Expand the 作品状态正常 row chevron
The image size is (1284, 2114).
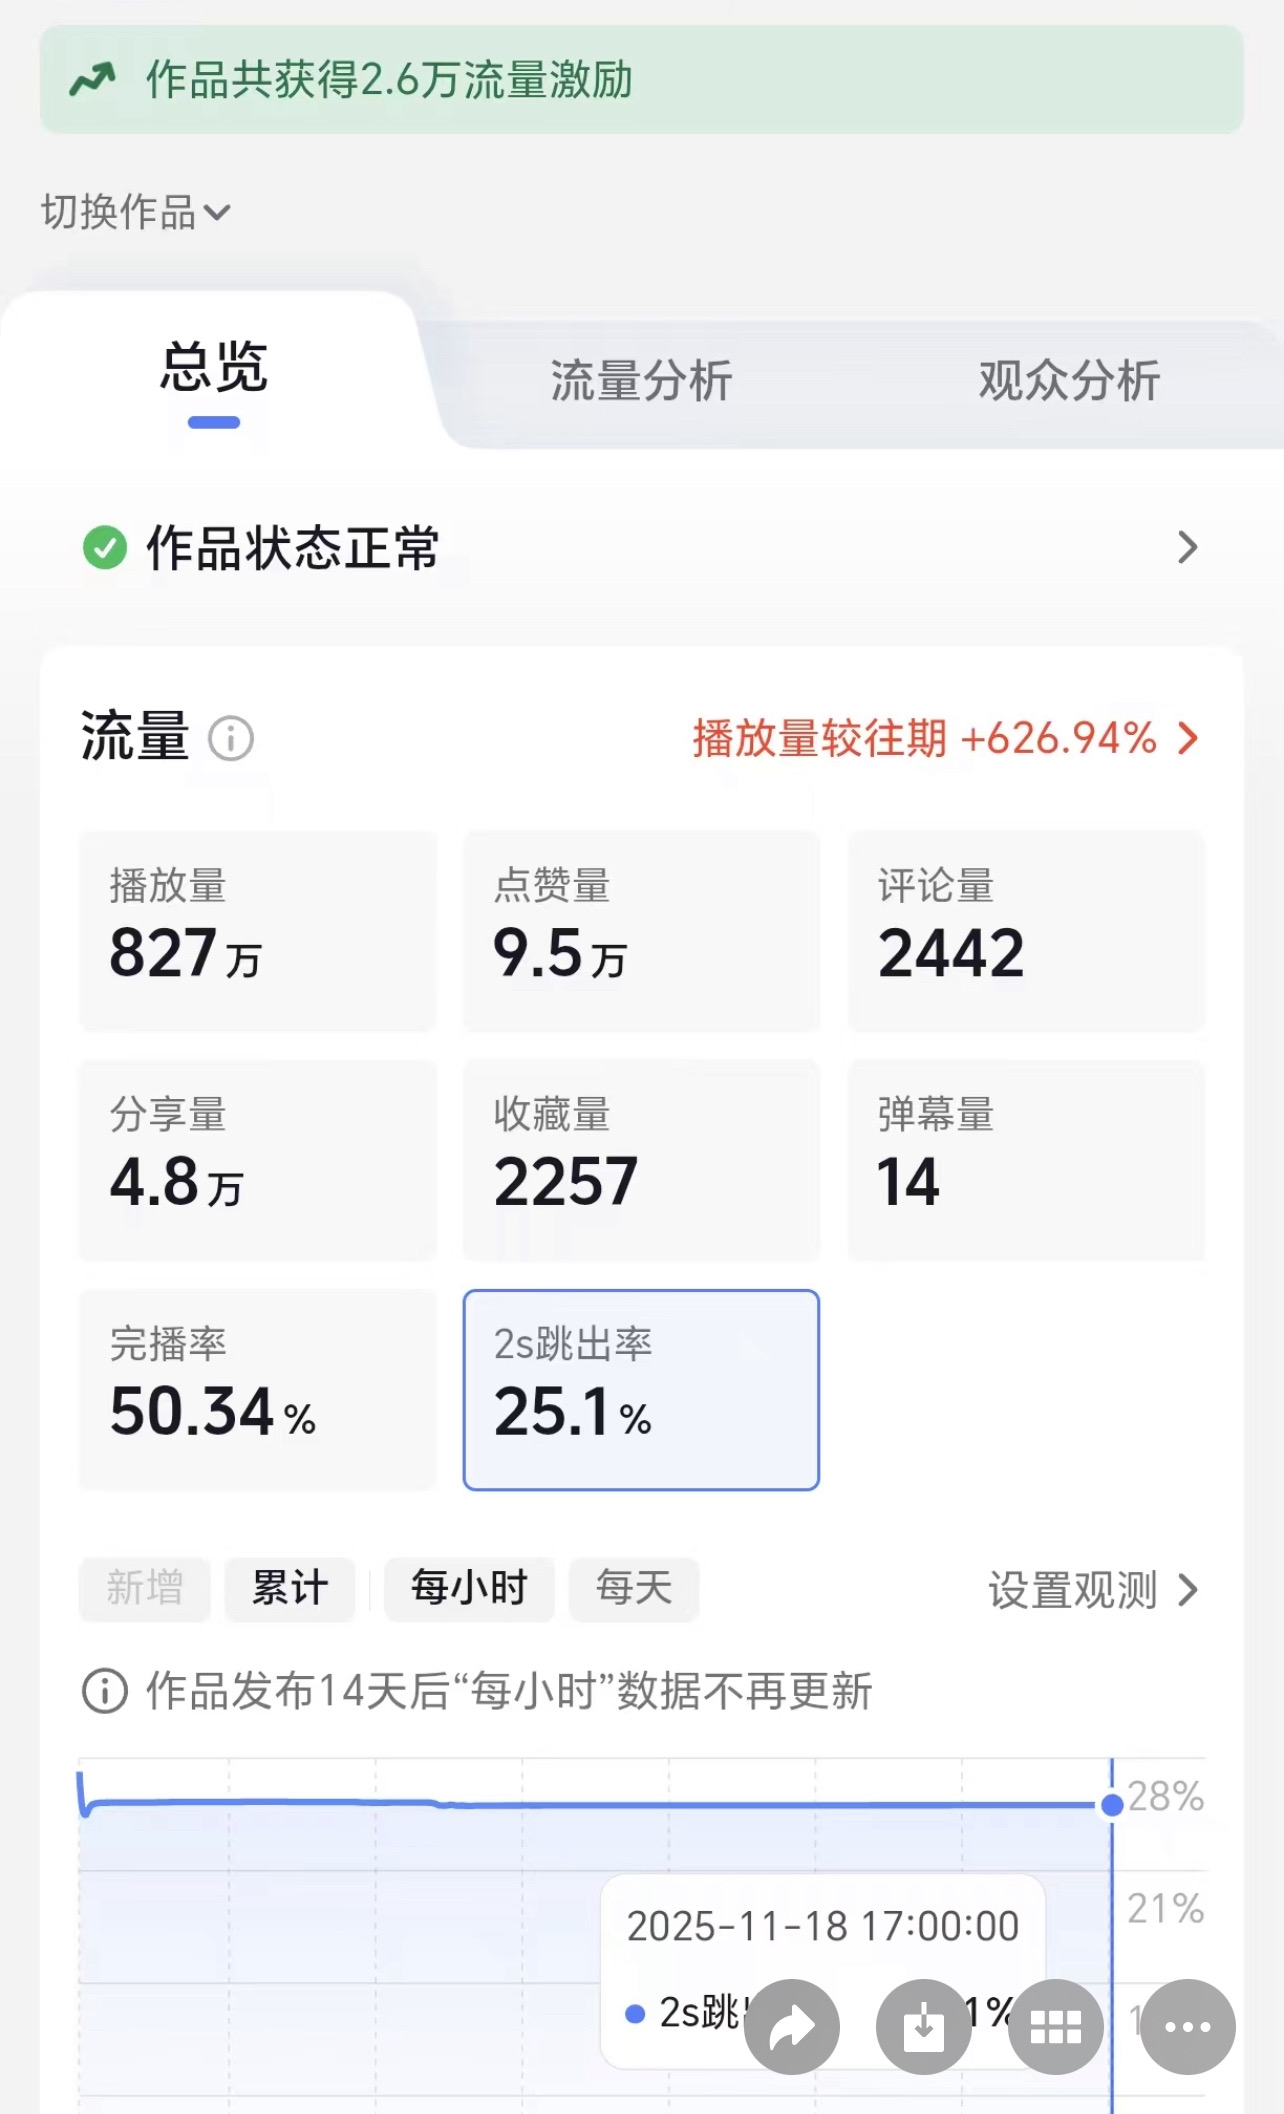tap(1187, 547)
